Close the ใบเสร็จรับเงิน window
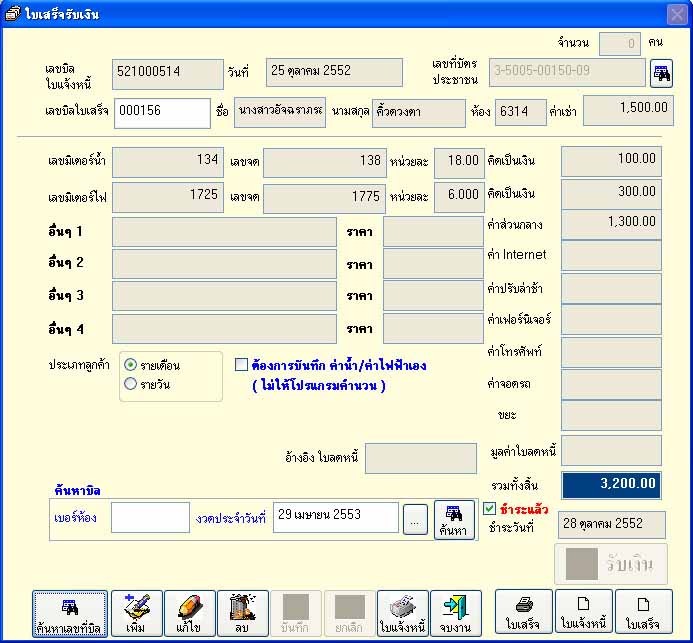This screenshot has height=643, width=693. click(677, 15)
